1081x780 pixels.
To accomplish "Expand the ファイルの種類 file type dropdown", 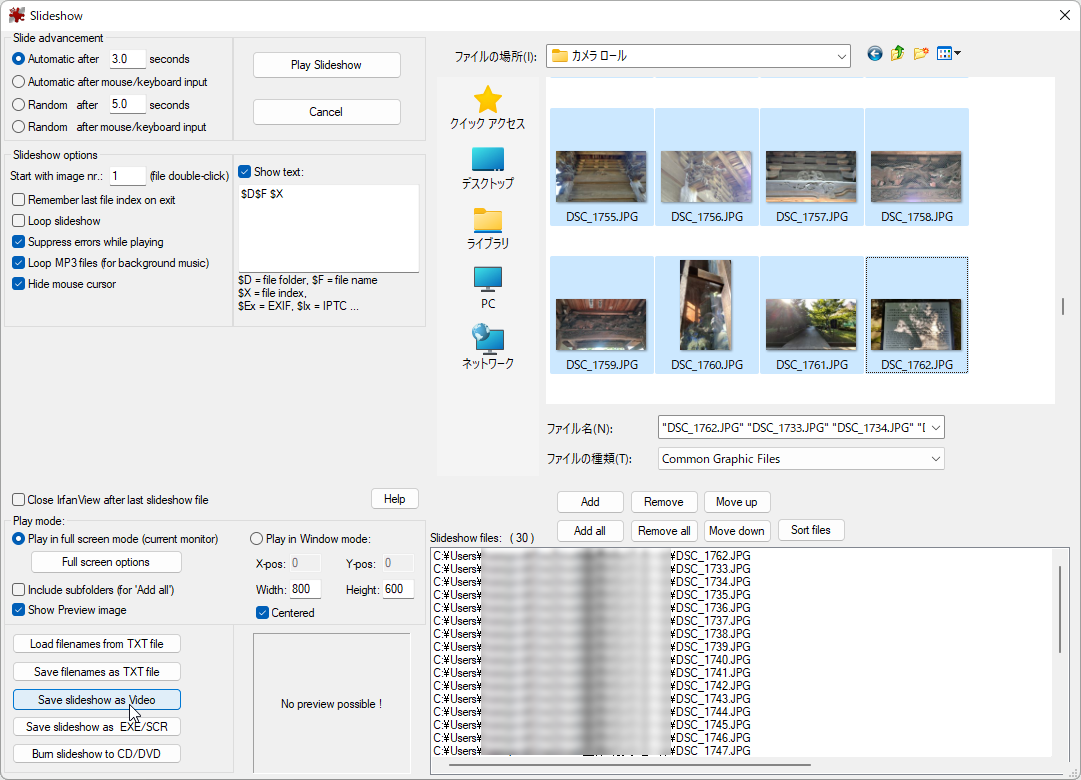I will (x=935, y=458).
